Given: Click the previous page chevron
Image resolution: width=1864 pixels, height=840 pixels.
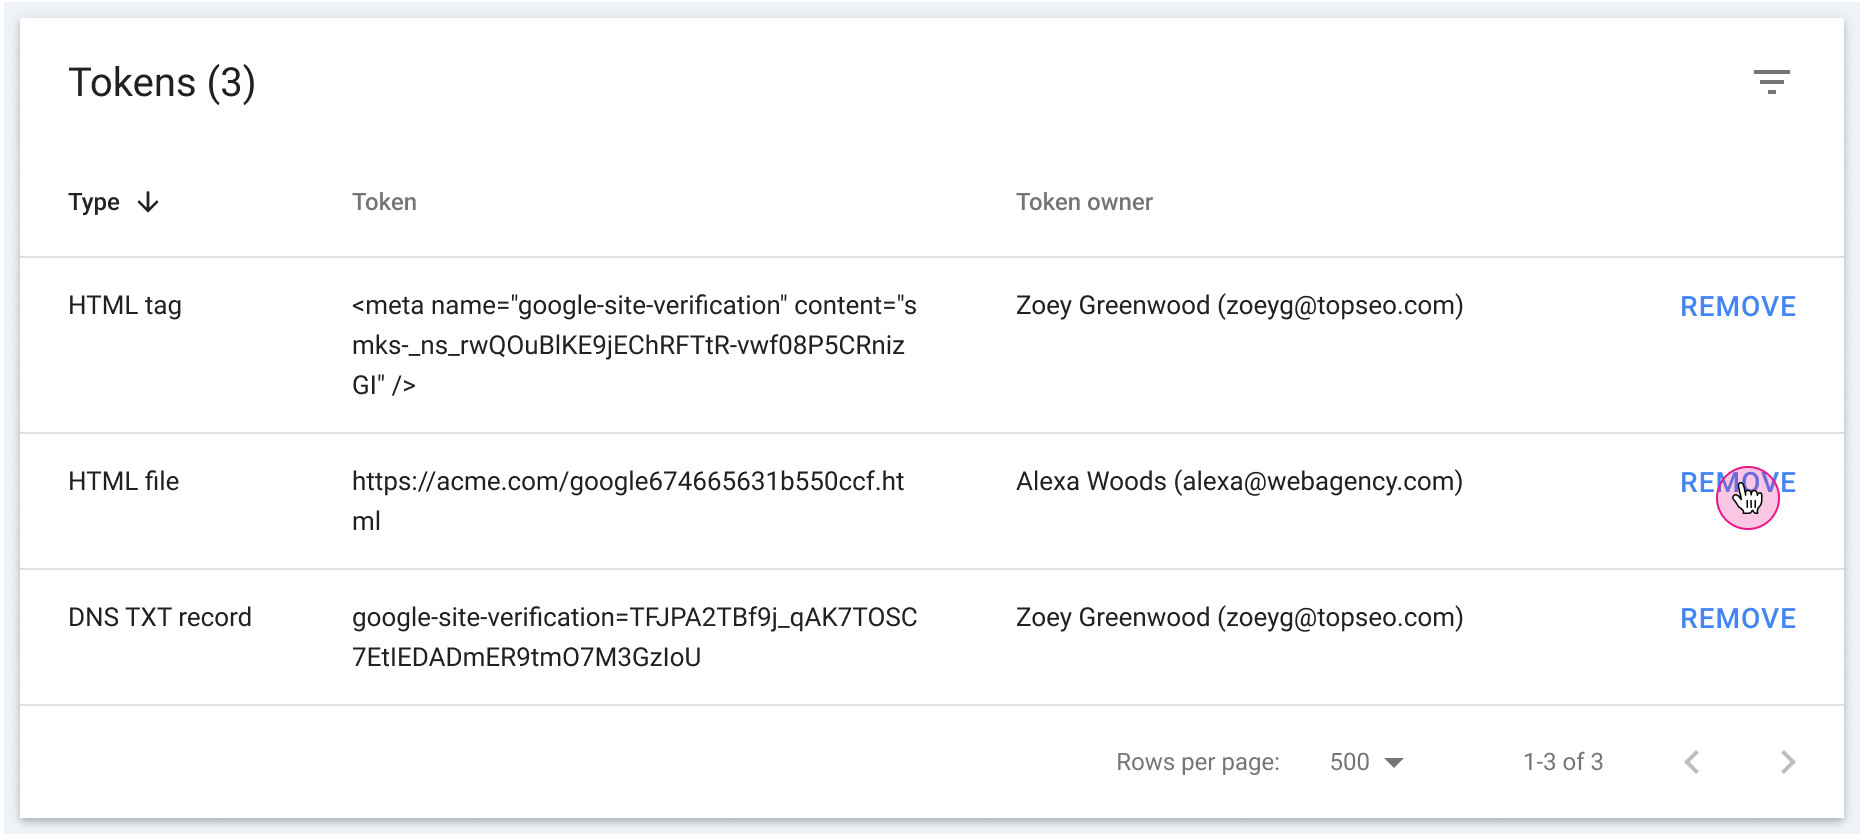Looking at the screenshot, I should tap(1692, 762).
